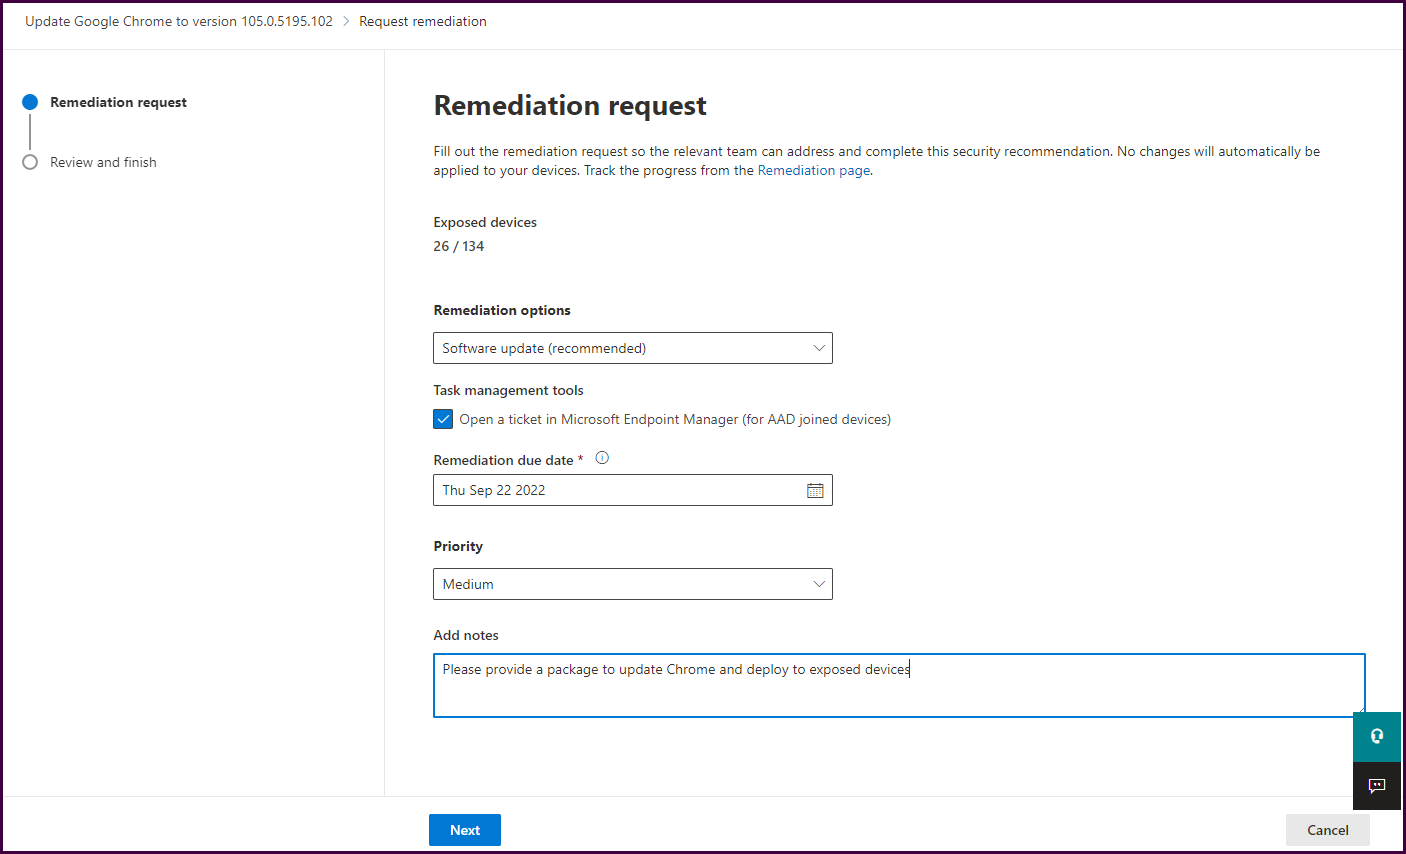Open the calendar picker for the due date
This screenshot has width=1406, height=854.
tap(815, 490)
